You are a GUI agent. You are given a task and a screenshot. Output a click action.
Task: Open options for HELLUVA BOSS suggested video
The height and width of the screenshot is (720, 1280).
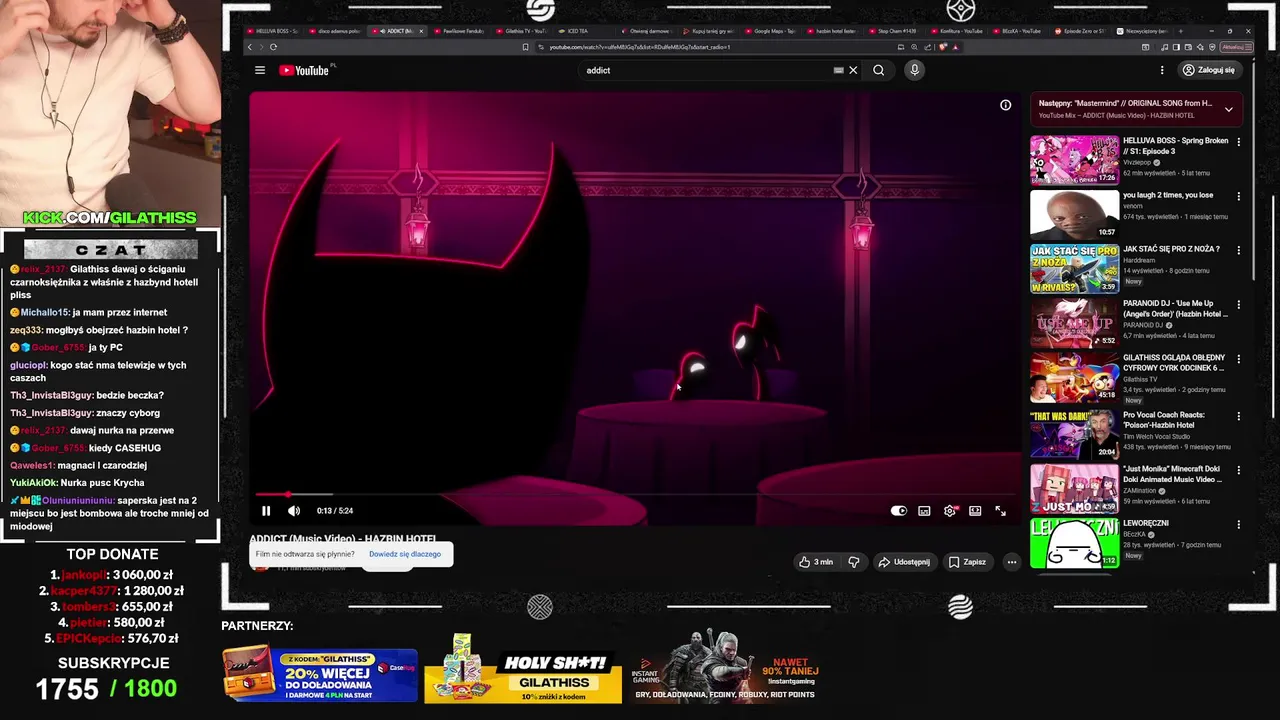click(1238, 142)
